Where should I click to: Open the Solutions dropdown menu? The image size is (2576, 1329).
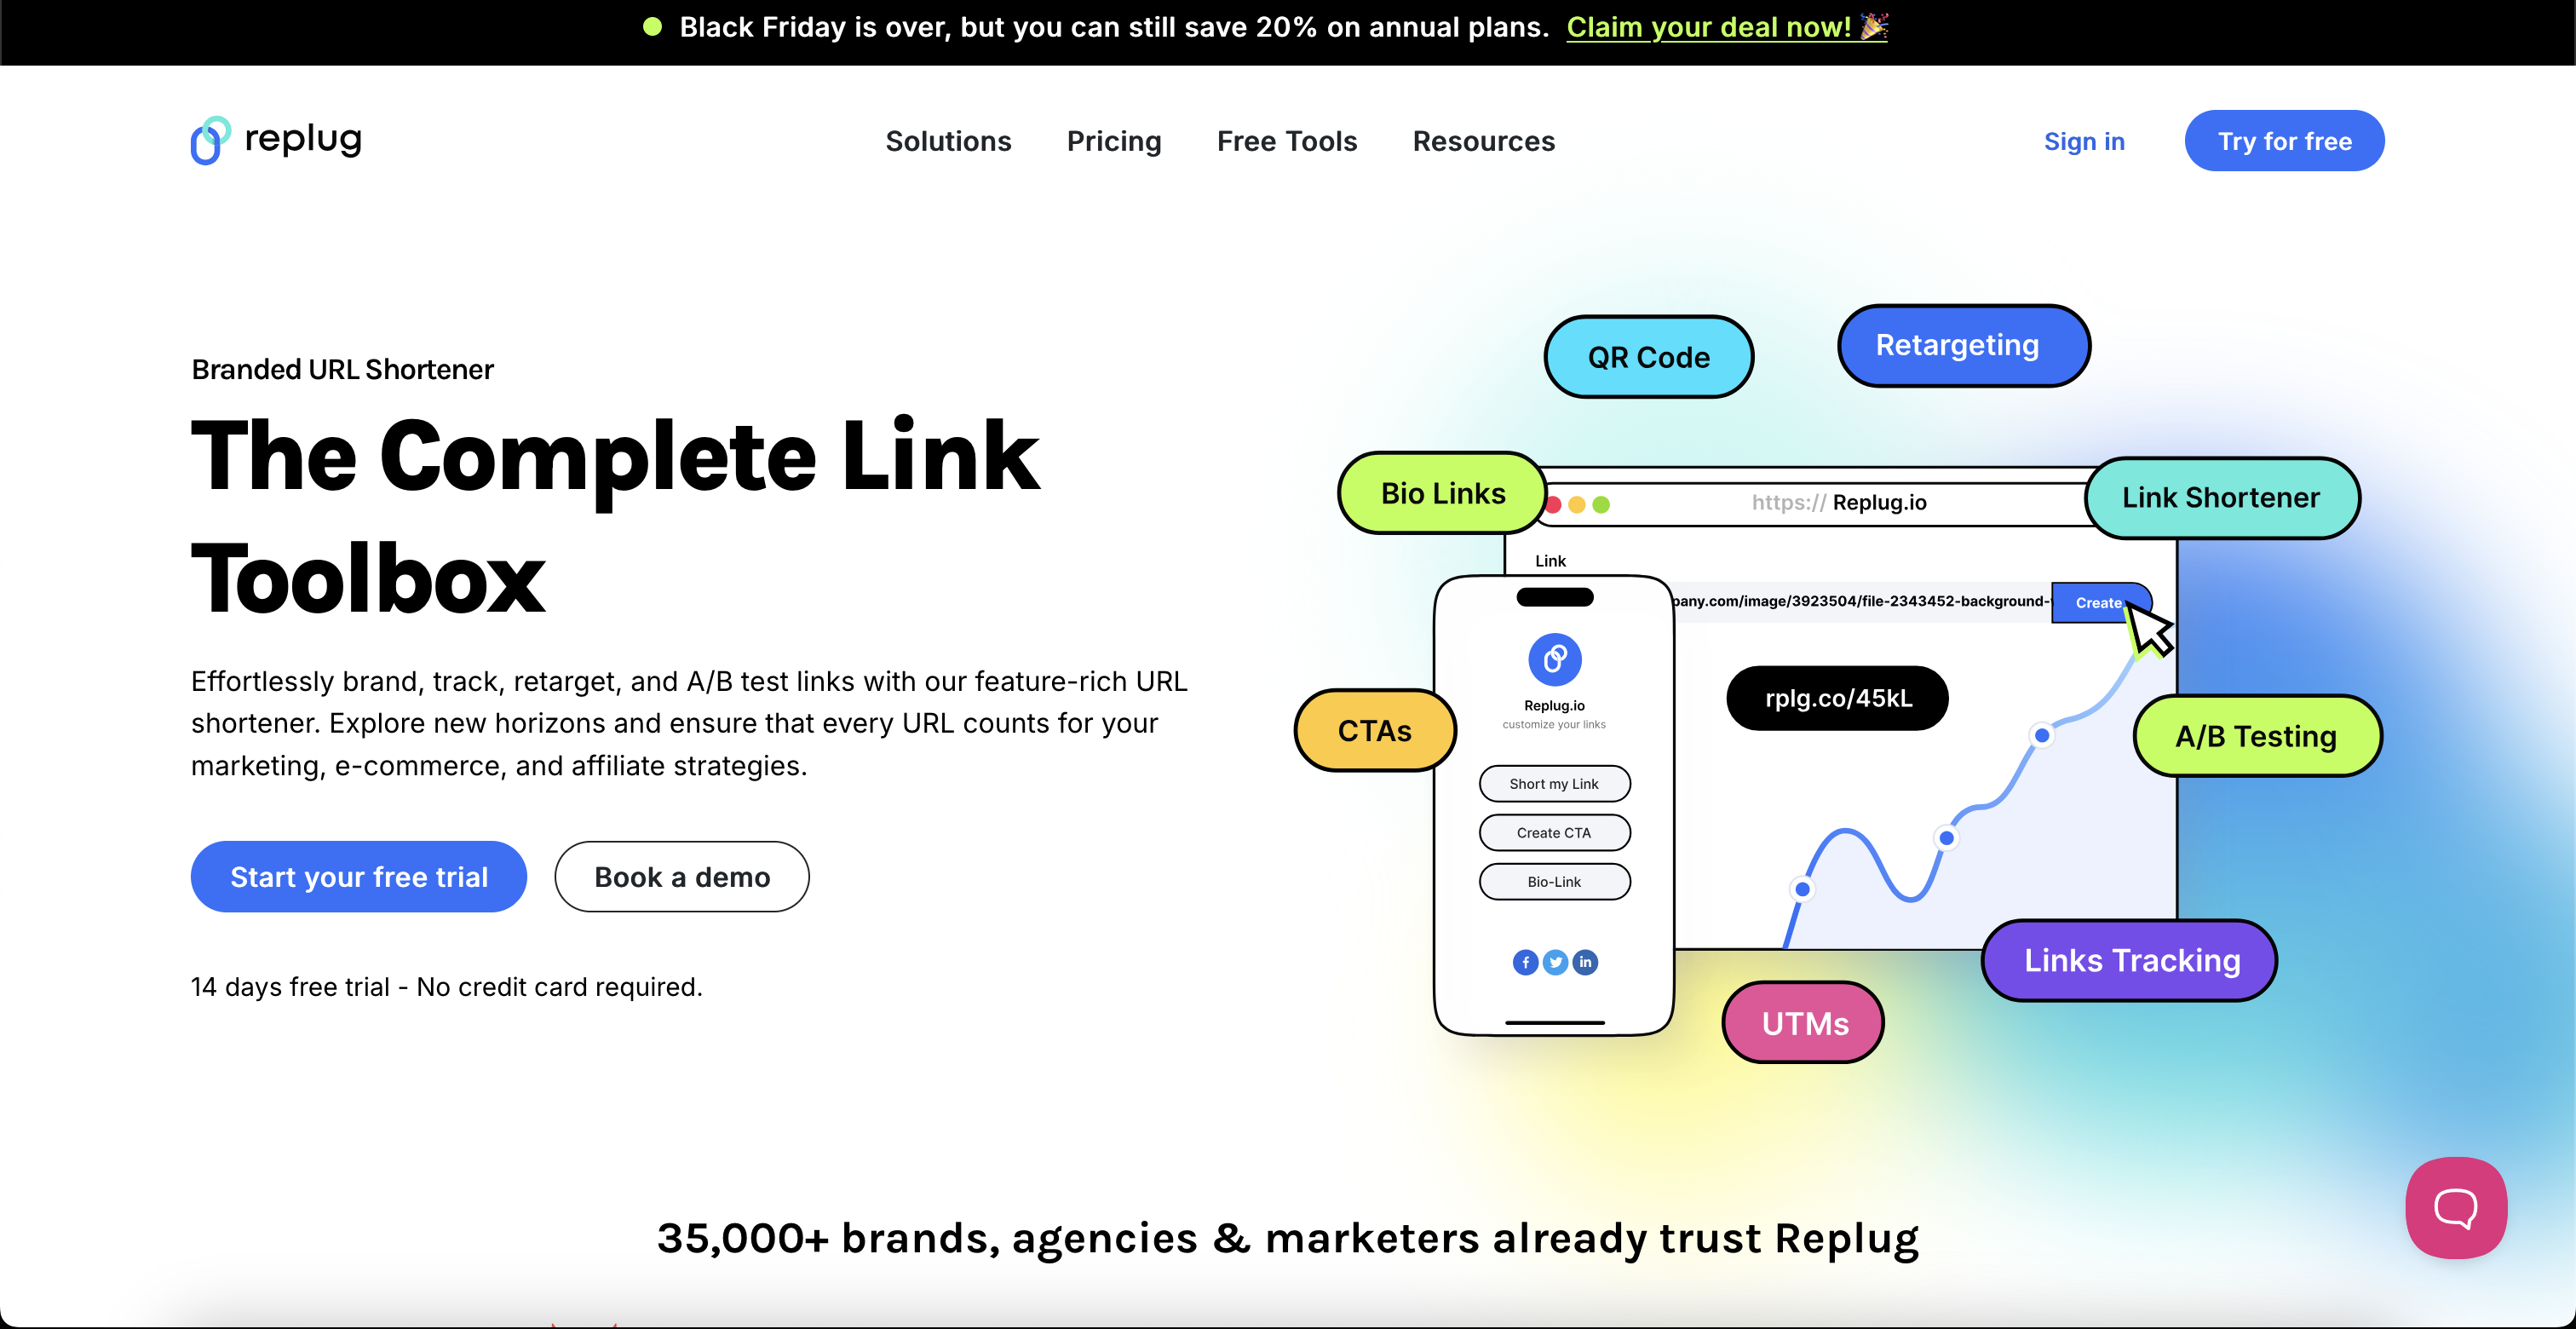pyautogui.click(x=947, y=141)
